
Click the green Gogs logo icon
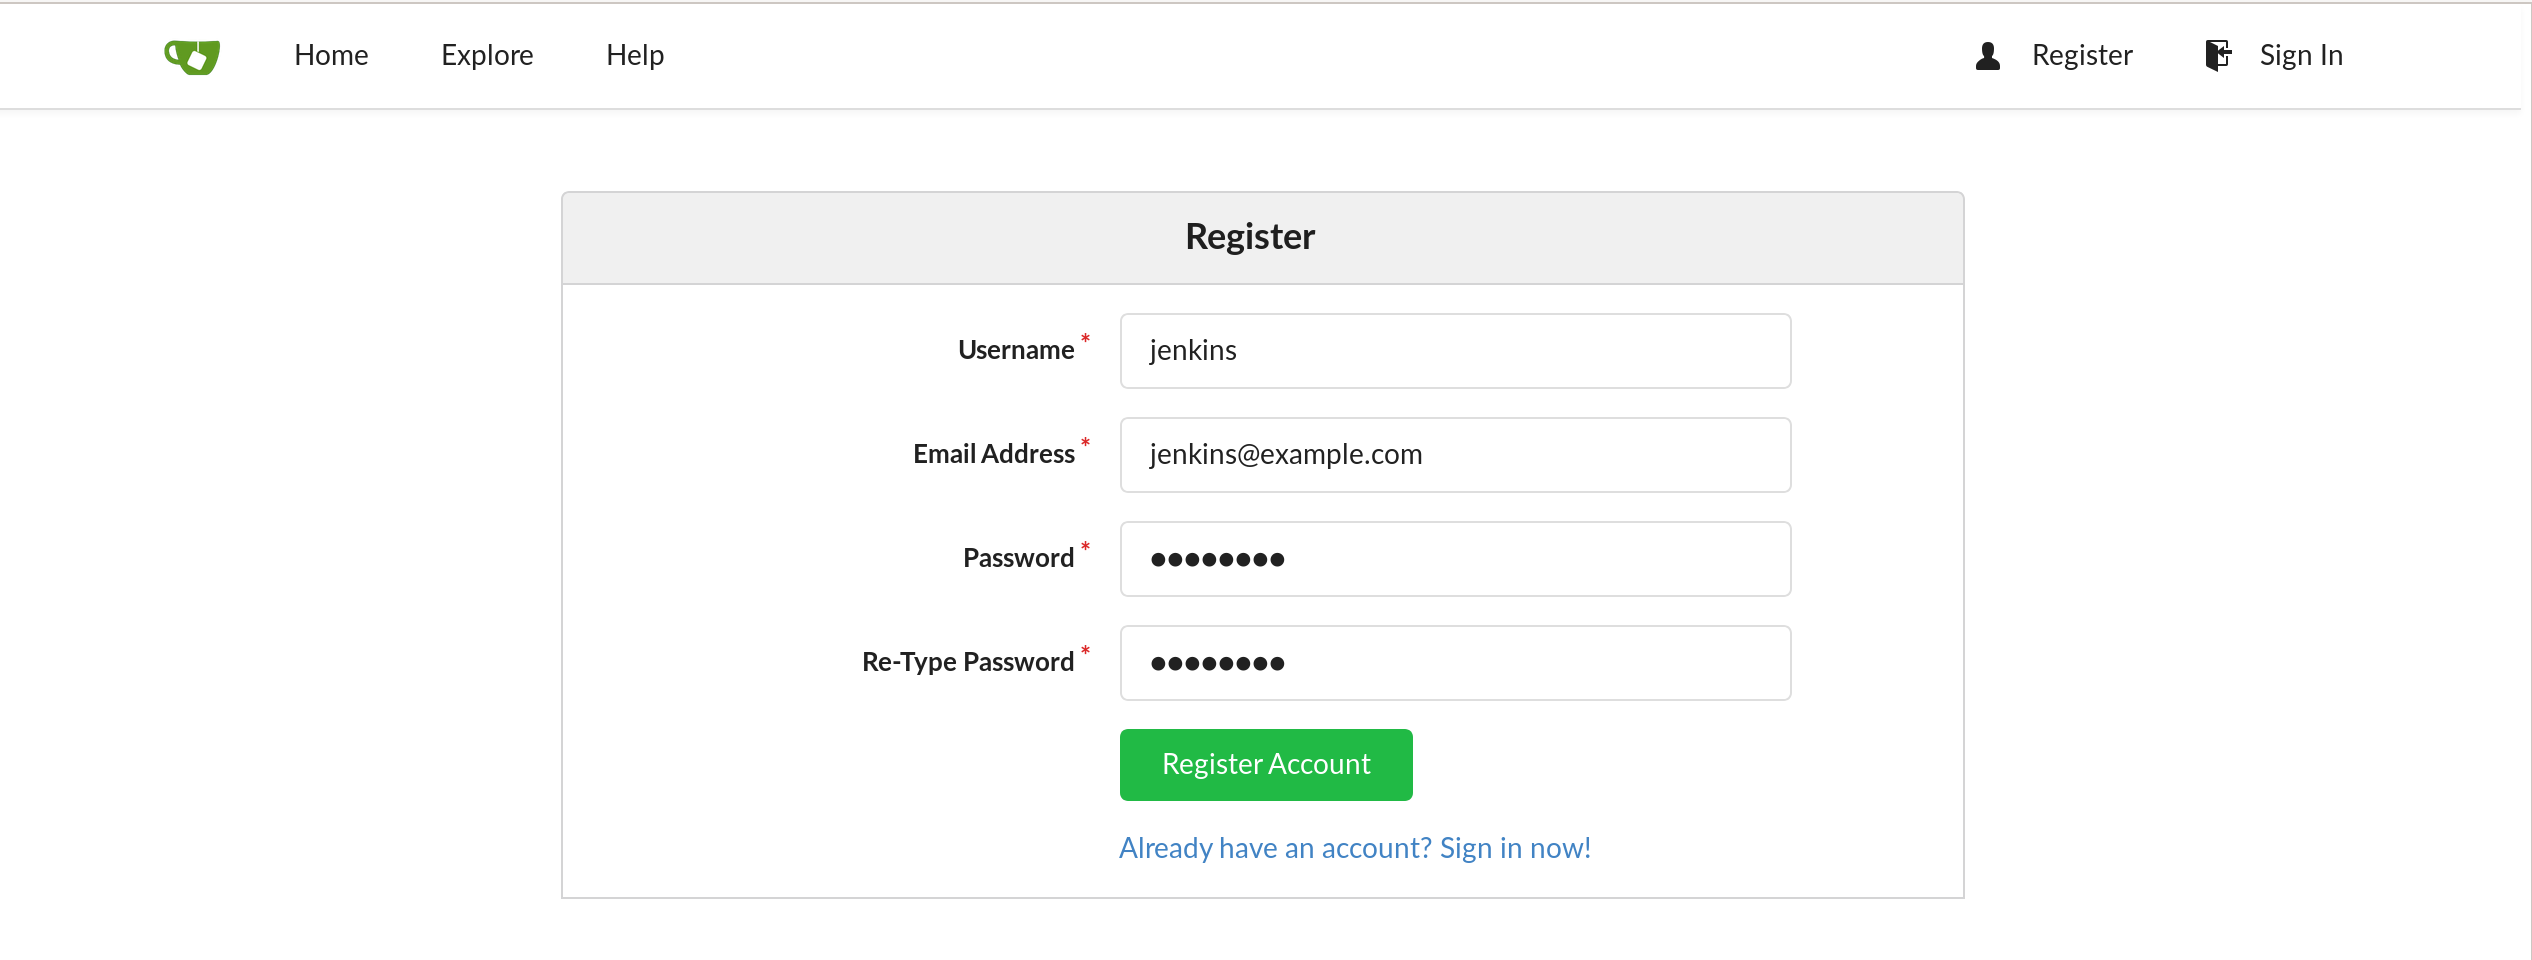click(192, 56)
